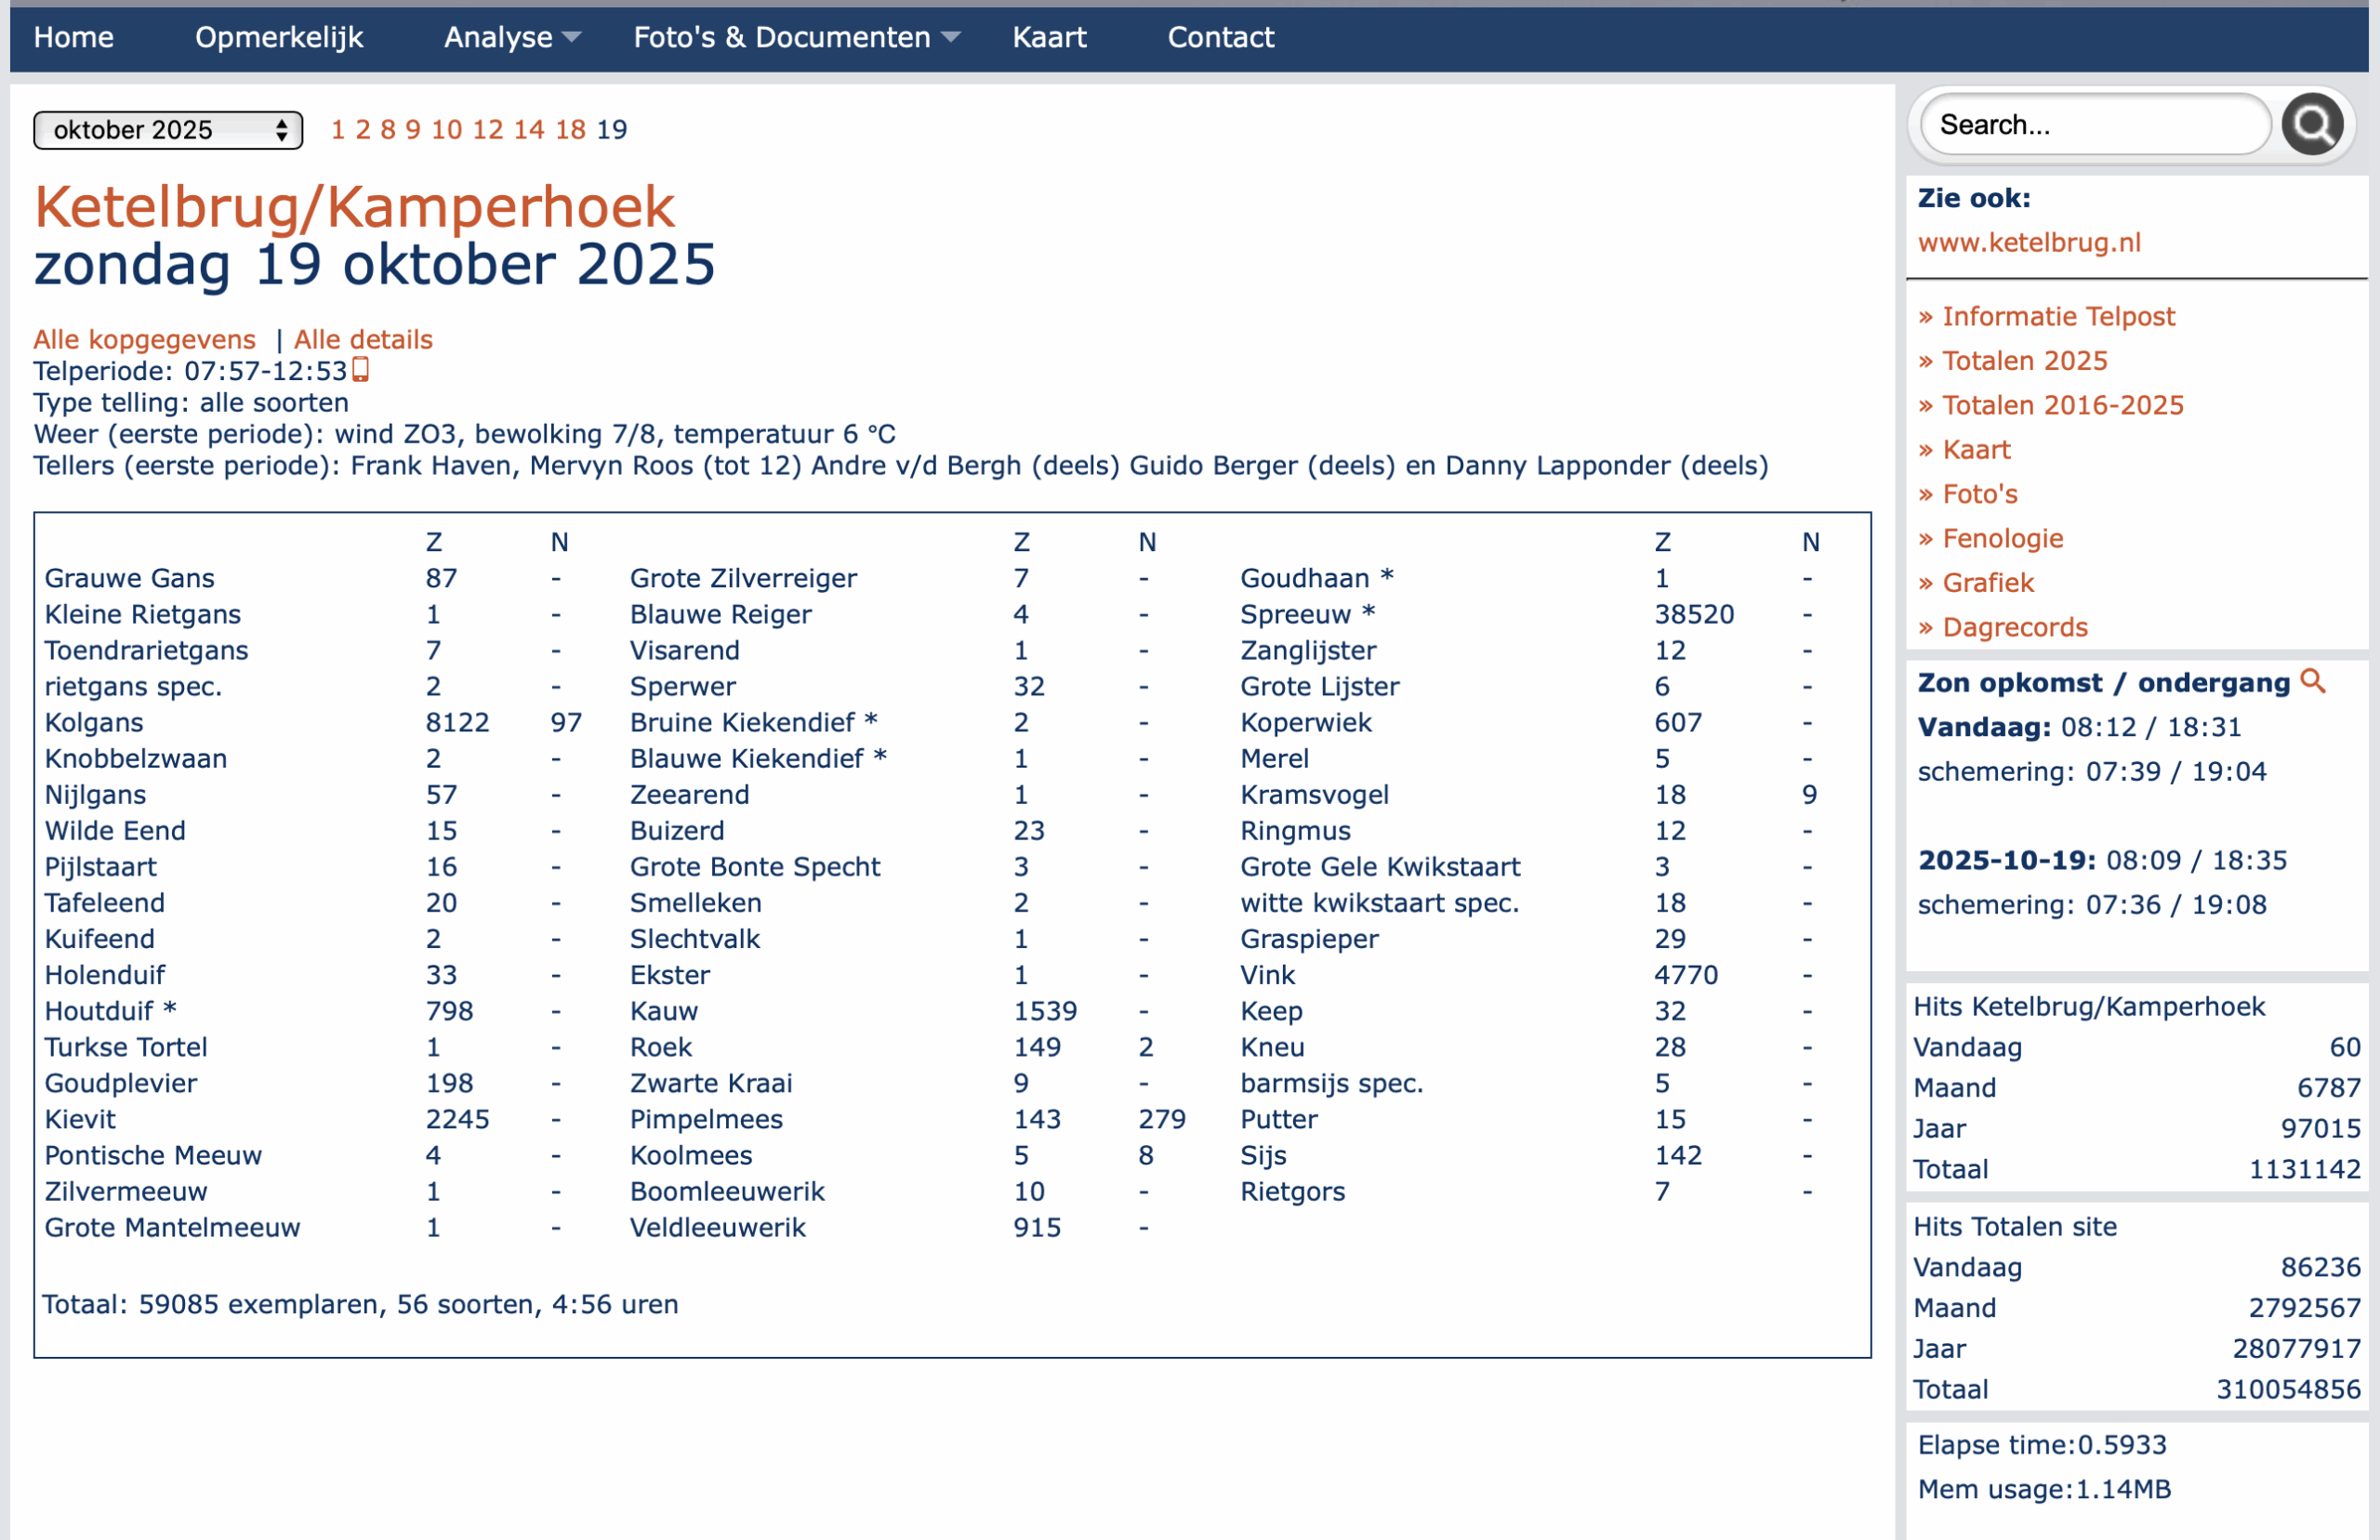This screenshot has width=2380, height=1540.
Task: Go to the Home menu item
Action: (74, 37)
